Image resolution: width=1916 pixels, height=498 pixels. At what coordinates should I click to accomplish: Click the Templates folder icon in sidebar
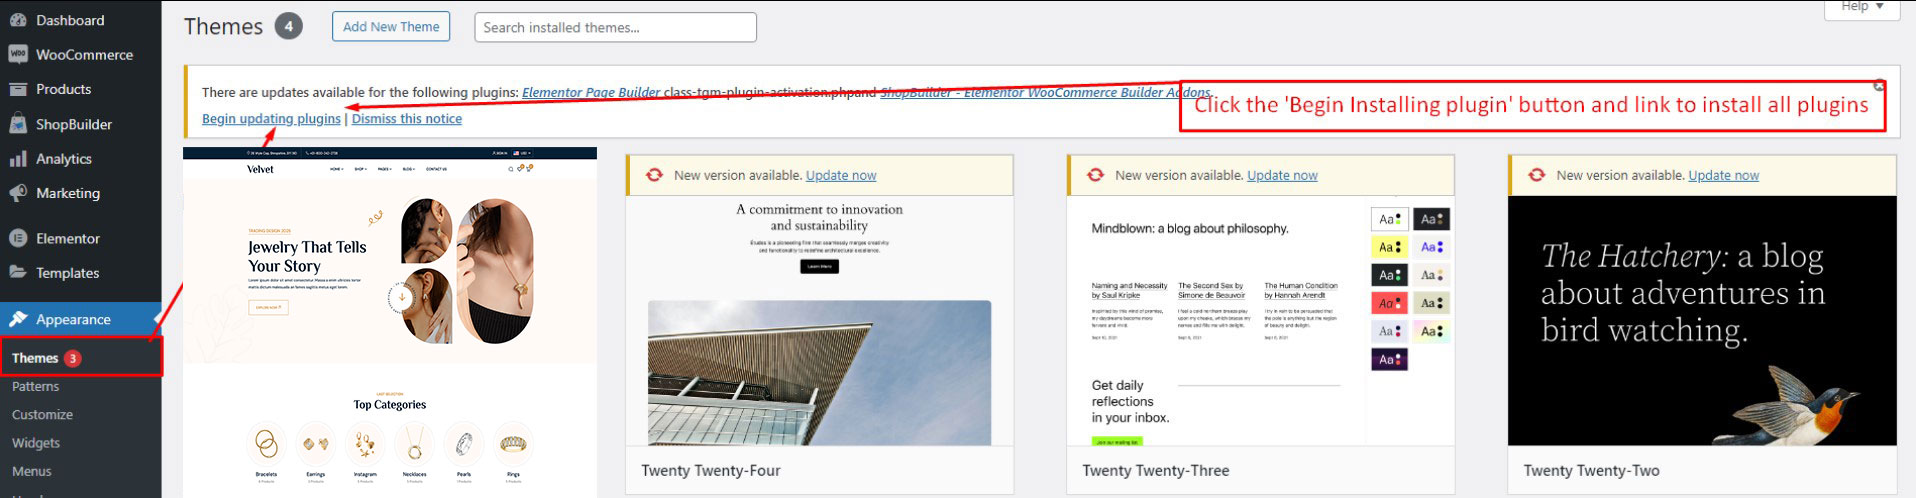[17, 272]
